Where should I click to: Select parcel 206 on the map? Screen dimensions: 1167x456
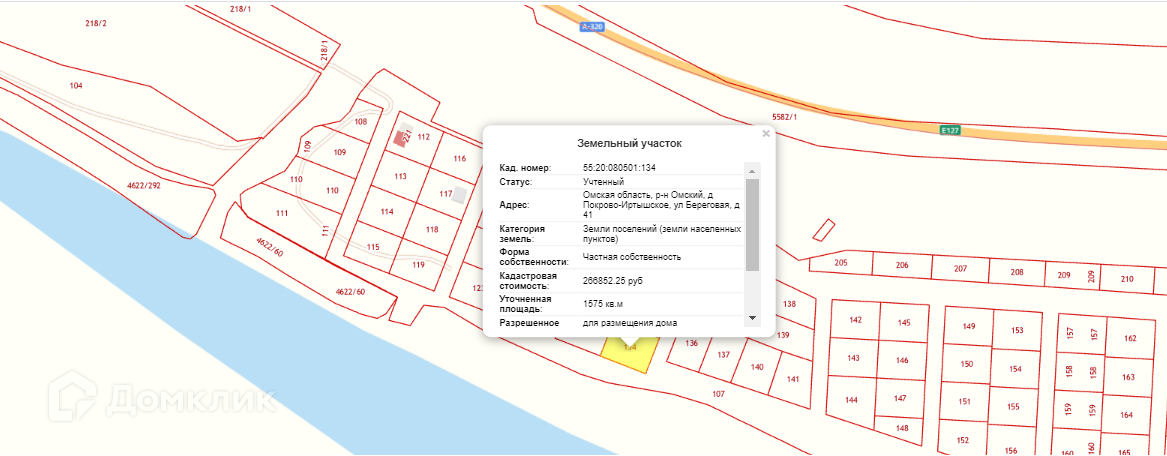tap(901, 265)
